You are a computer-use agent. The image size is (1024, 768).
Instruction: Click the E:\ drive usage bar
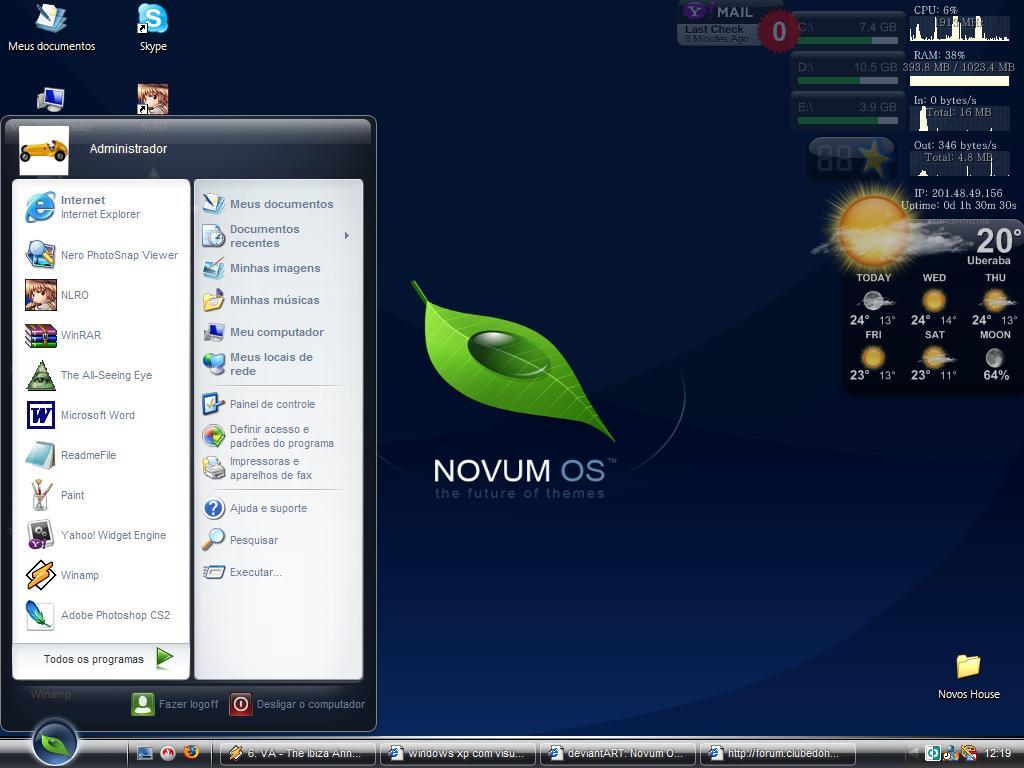848,120
